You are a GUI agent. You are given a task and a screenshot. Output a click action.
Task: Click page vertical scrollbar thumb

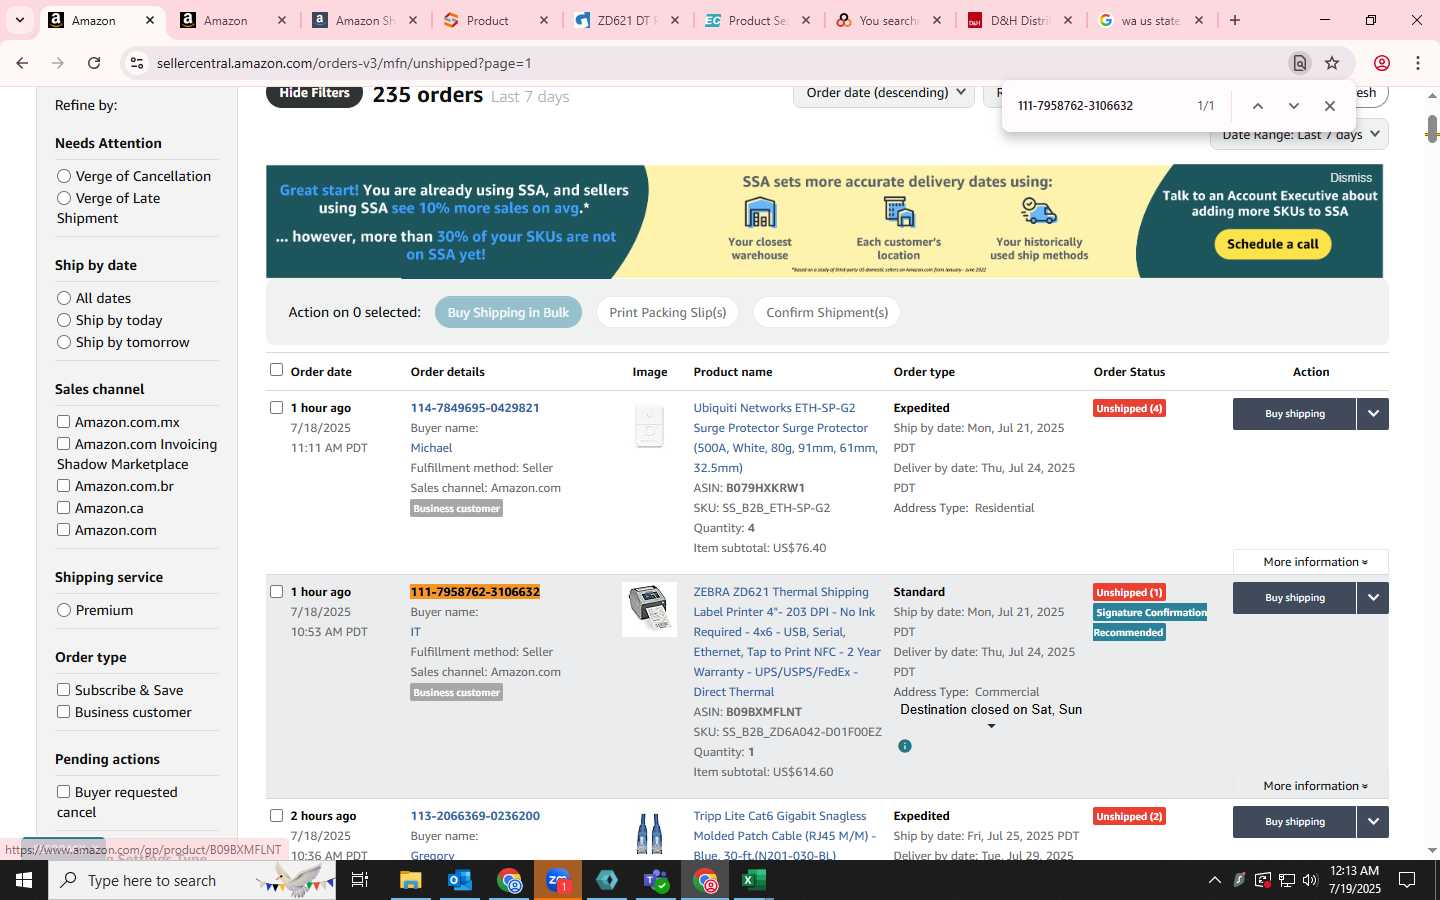pos(1432,129)
